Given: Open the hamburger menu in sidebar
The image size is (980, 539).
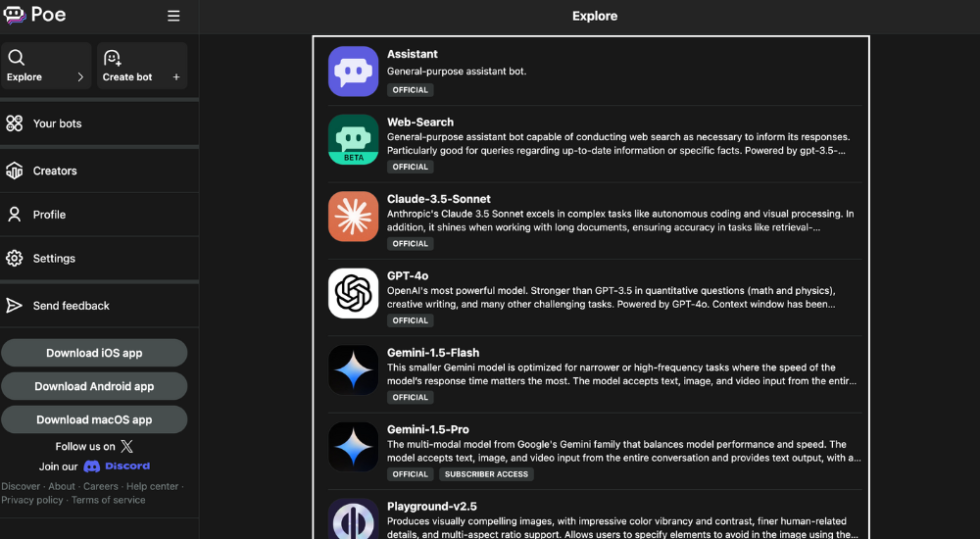Looking at the screenshot, I should coord(174,16).
